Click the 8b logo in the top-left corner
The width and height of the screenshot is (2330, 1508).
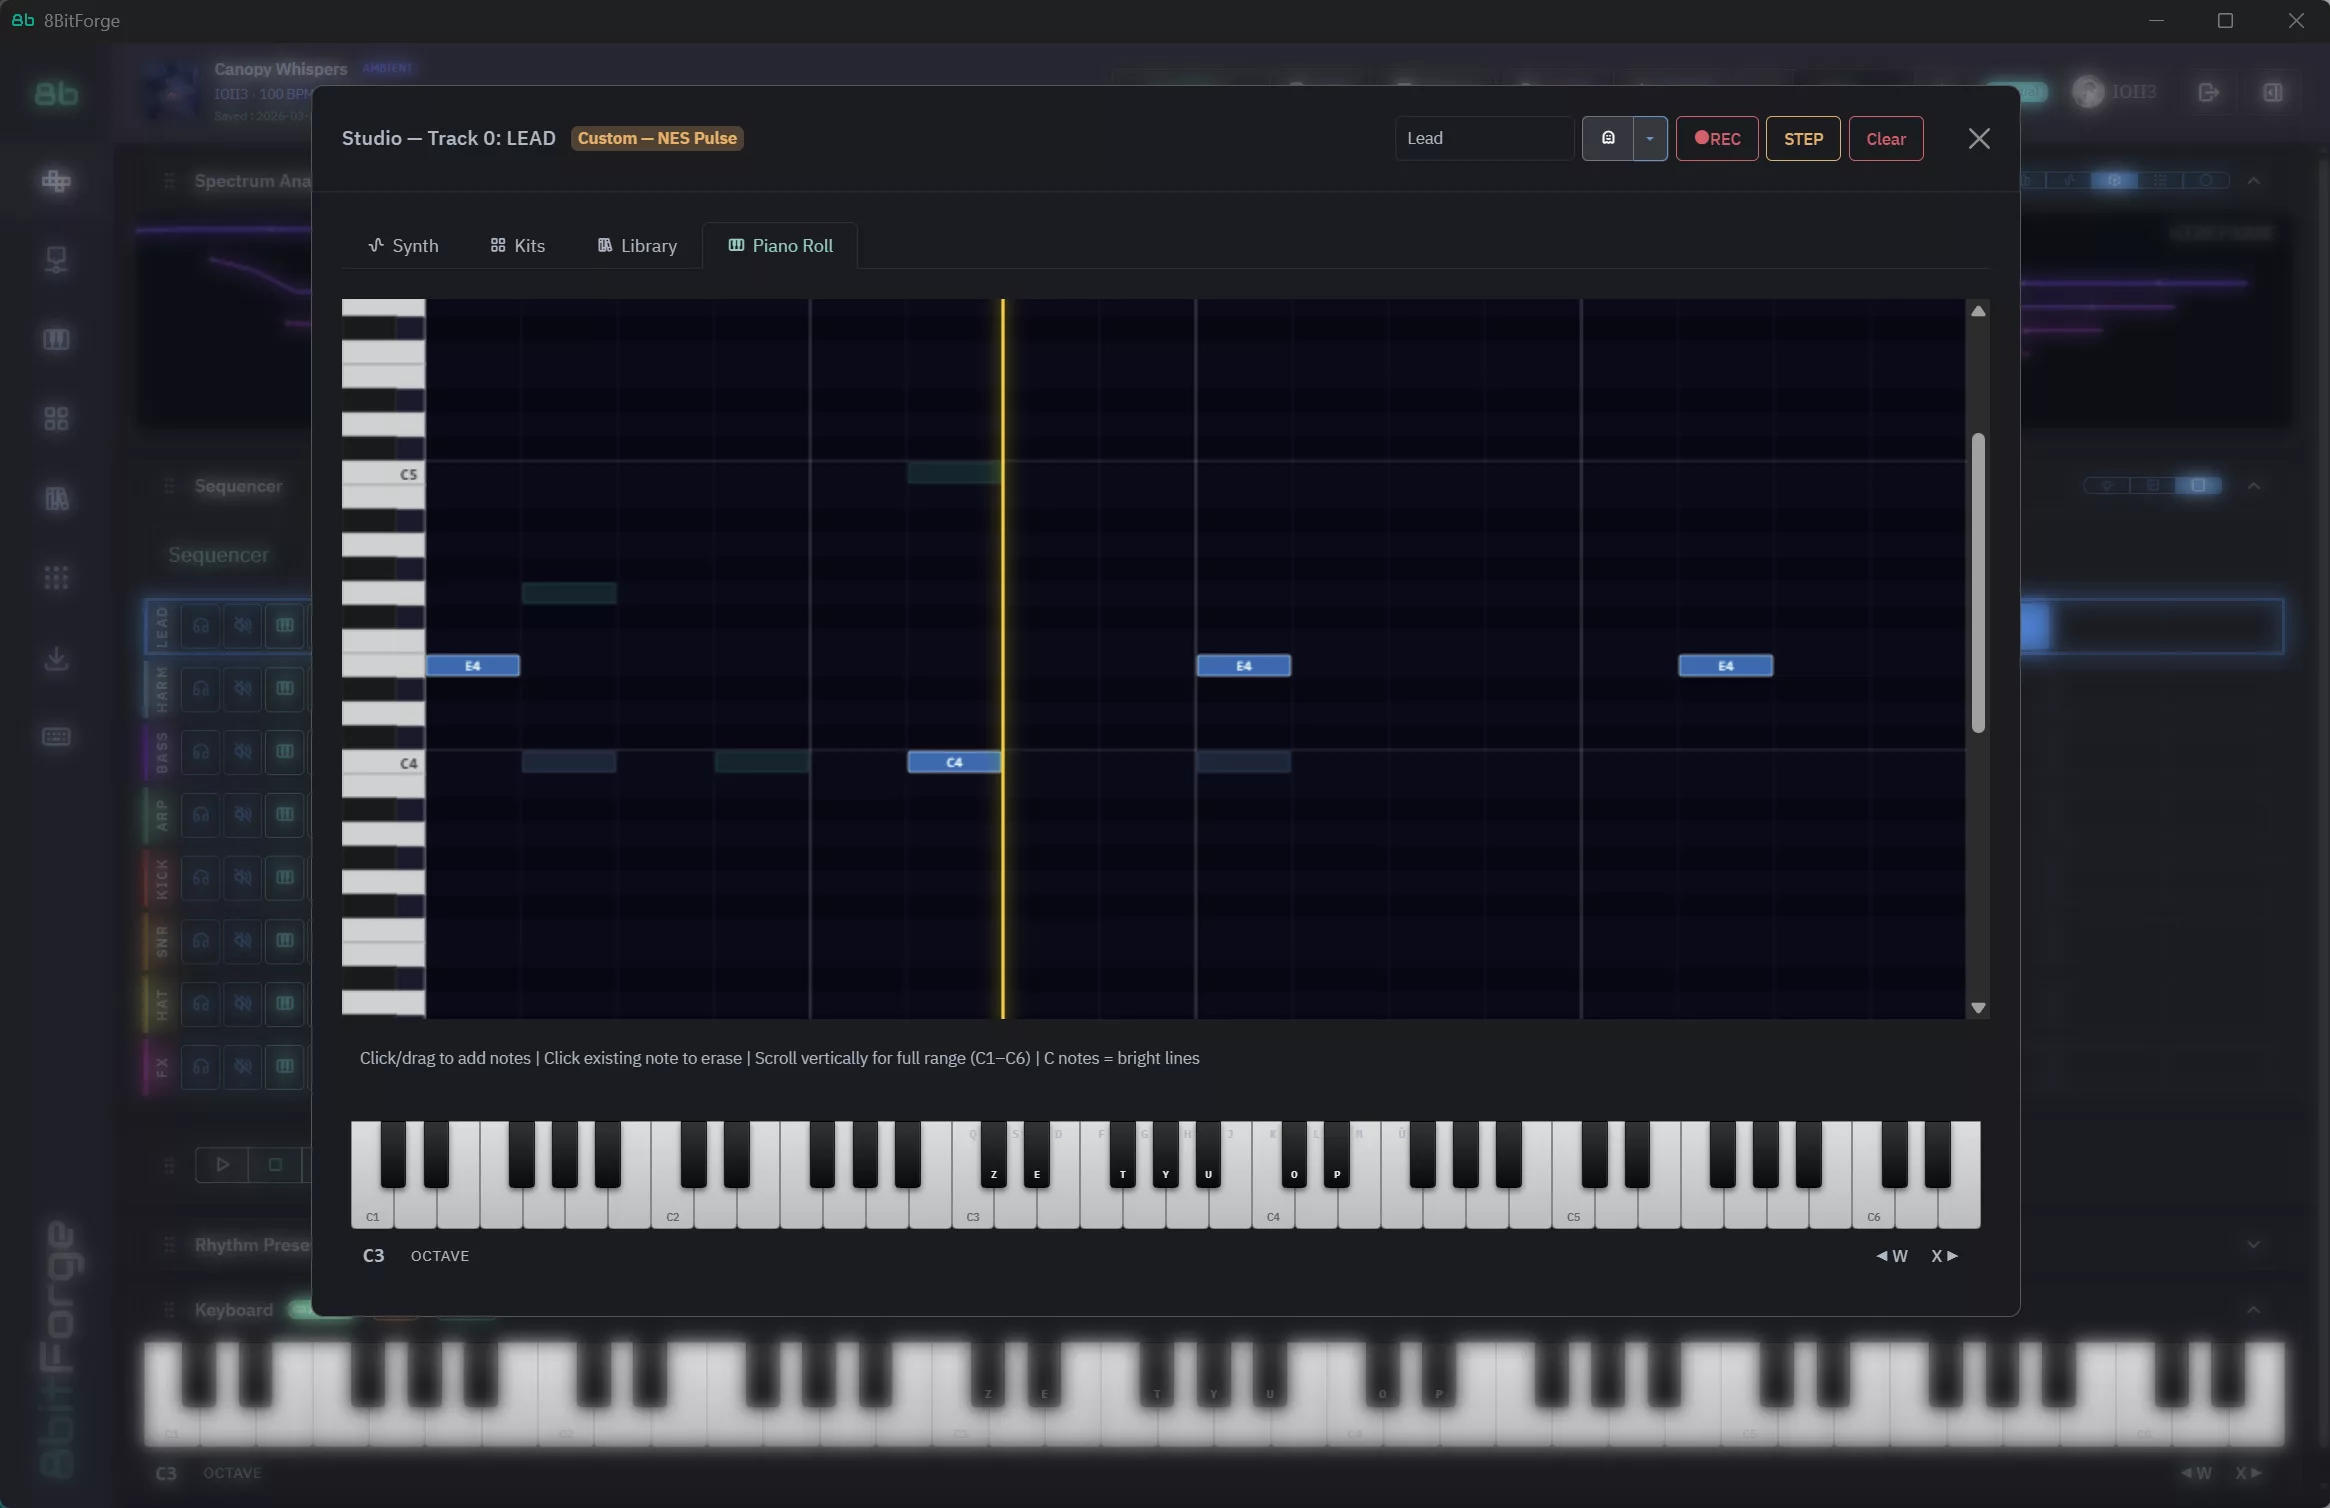(22, 20)
